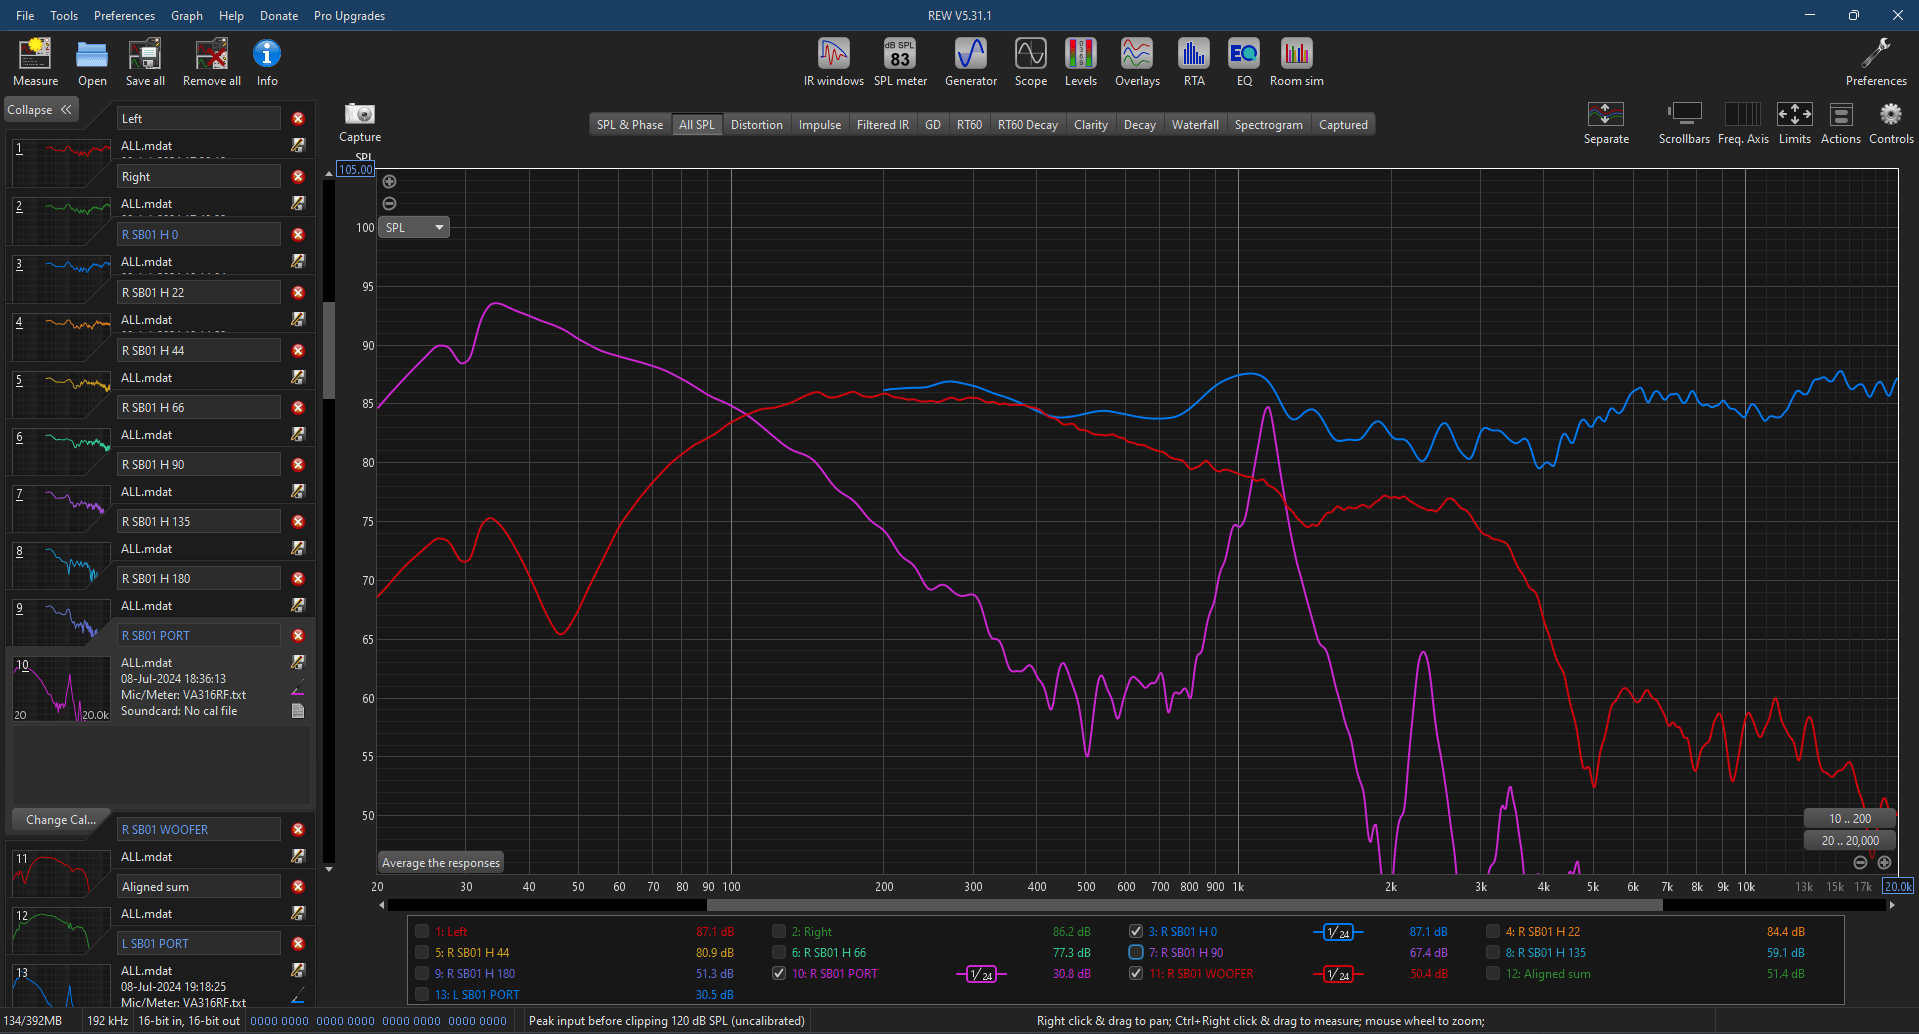Open the RTA window
The image size is (1919, 1034).
1194,62
